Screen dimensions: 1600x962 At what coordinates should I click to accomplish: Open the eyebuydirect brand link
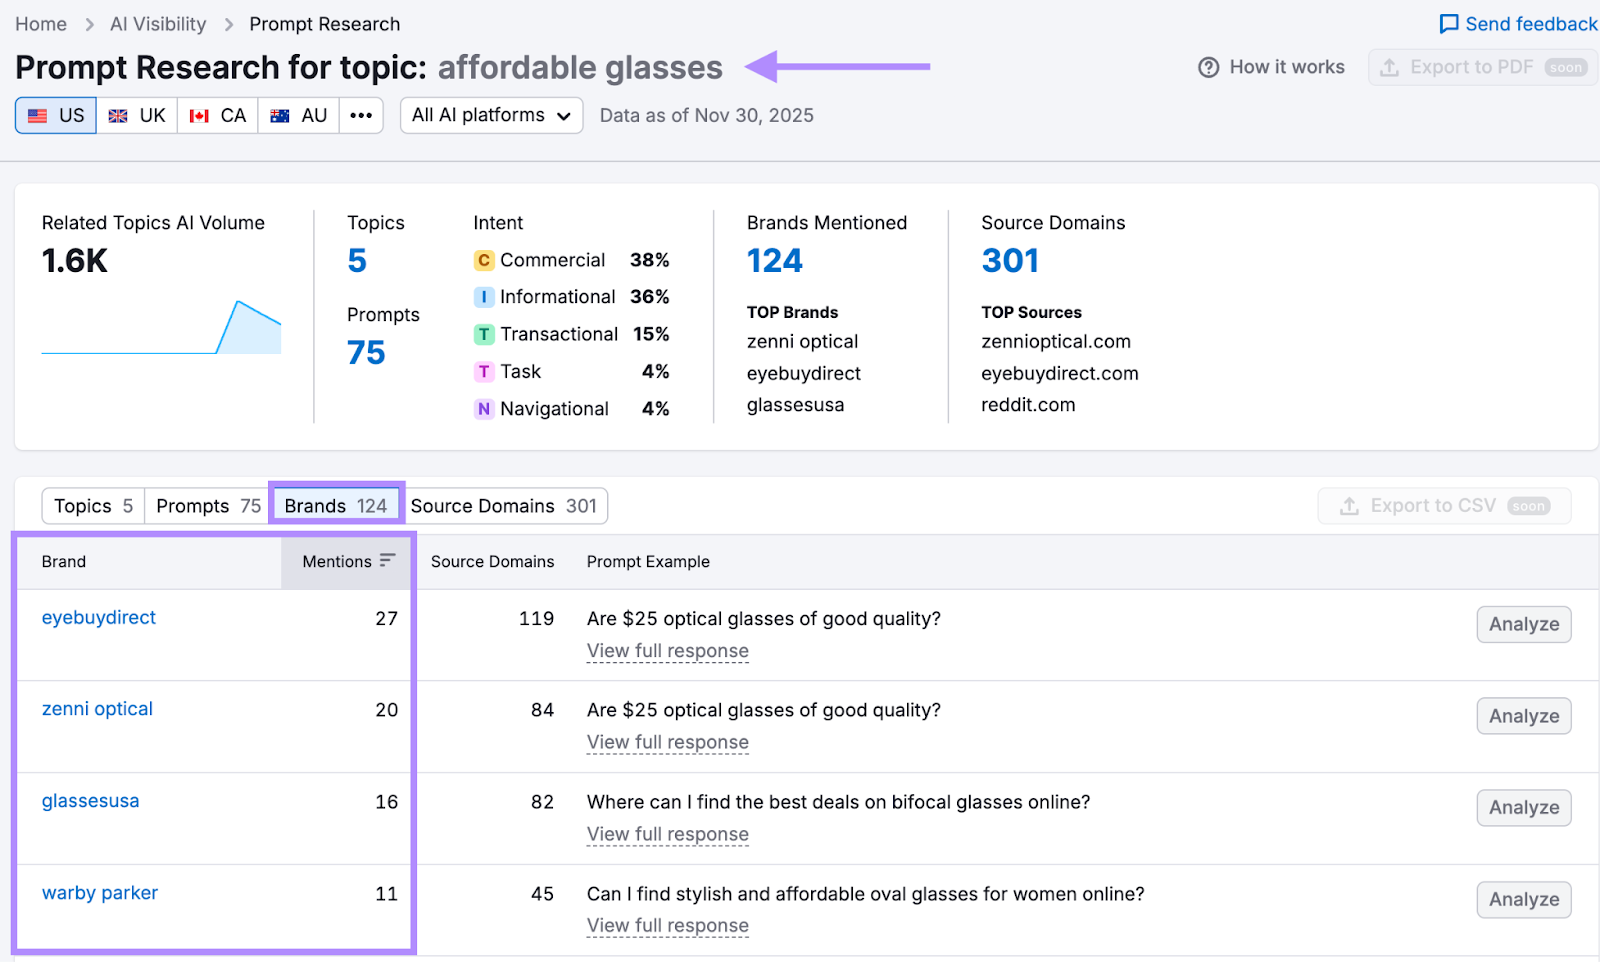[98, 617]
